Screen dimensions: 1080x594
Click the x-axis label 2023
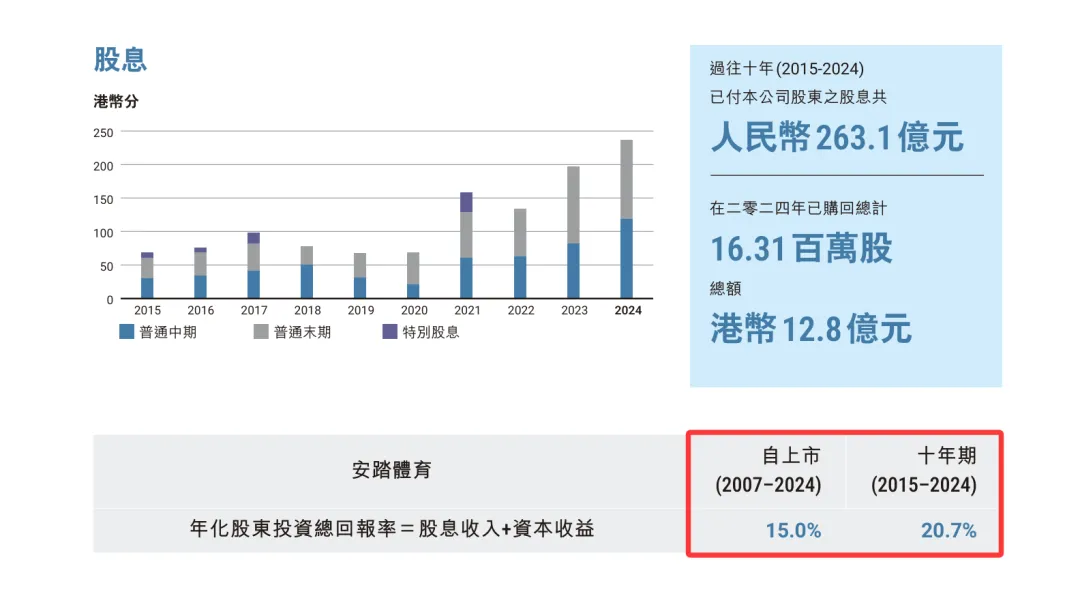pos(574,311)
